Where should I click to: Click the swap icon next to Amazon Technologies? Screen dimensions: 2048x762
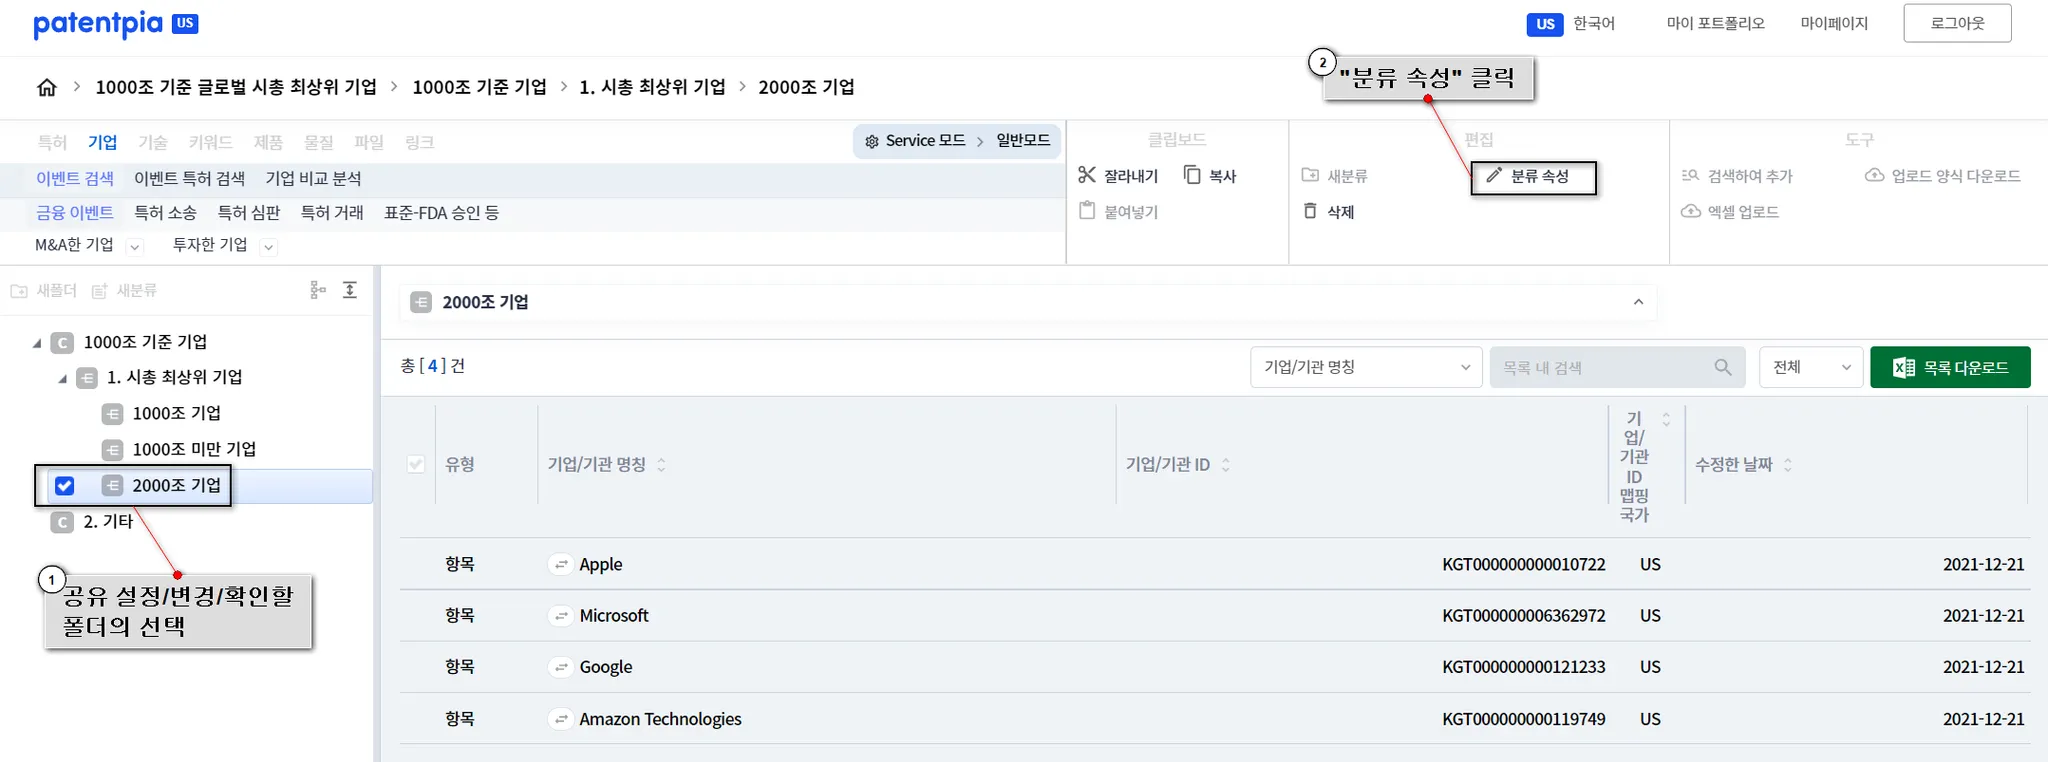point(562,719)
